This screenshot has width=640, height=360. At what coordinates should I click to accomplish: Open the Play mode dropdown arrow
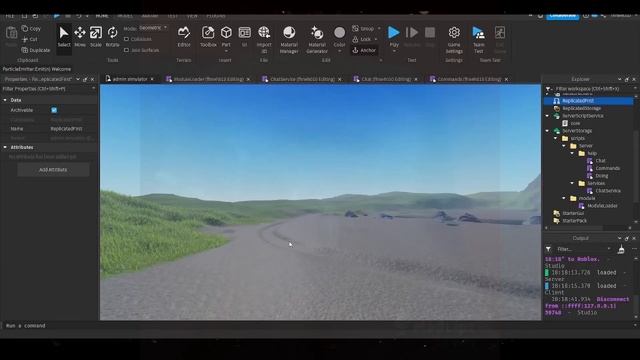pyautogui.click(x=393, y=51)
